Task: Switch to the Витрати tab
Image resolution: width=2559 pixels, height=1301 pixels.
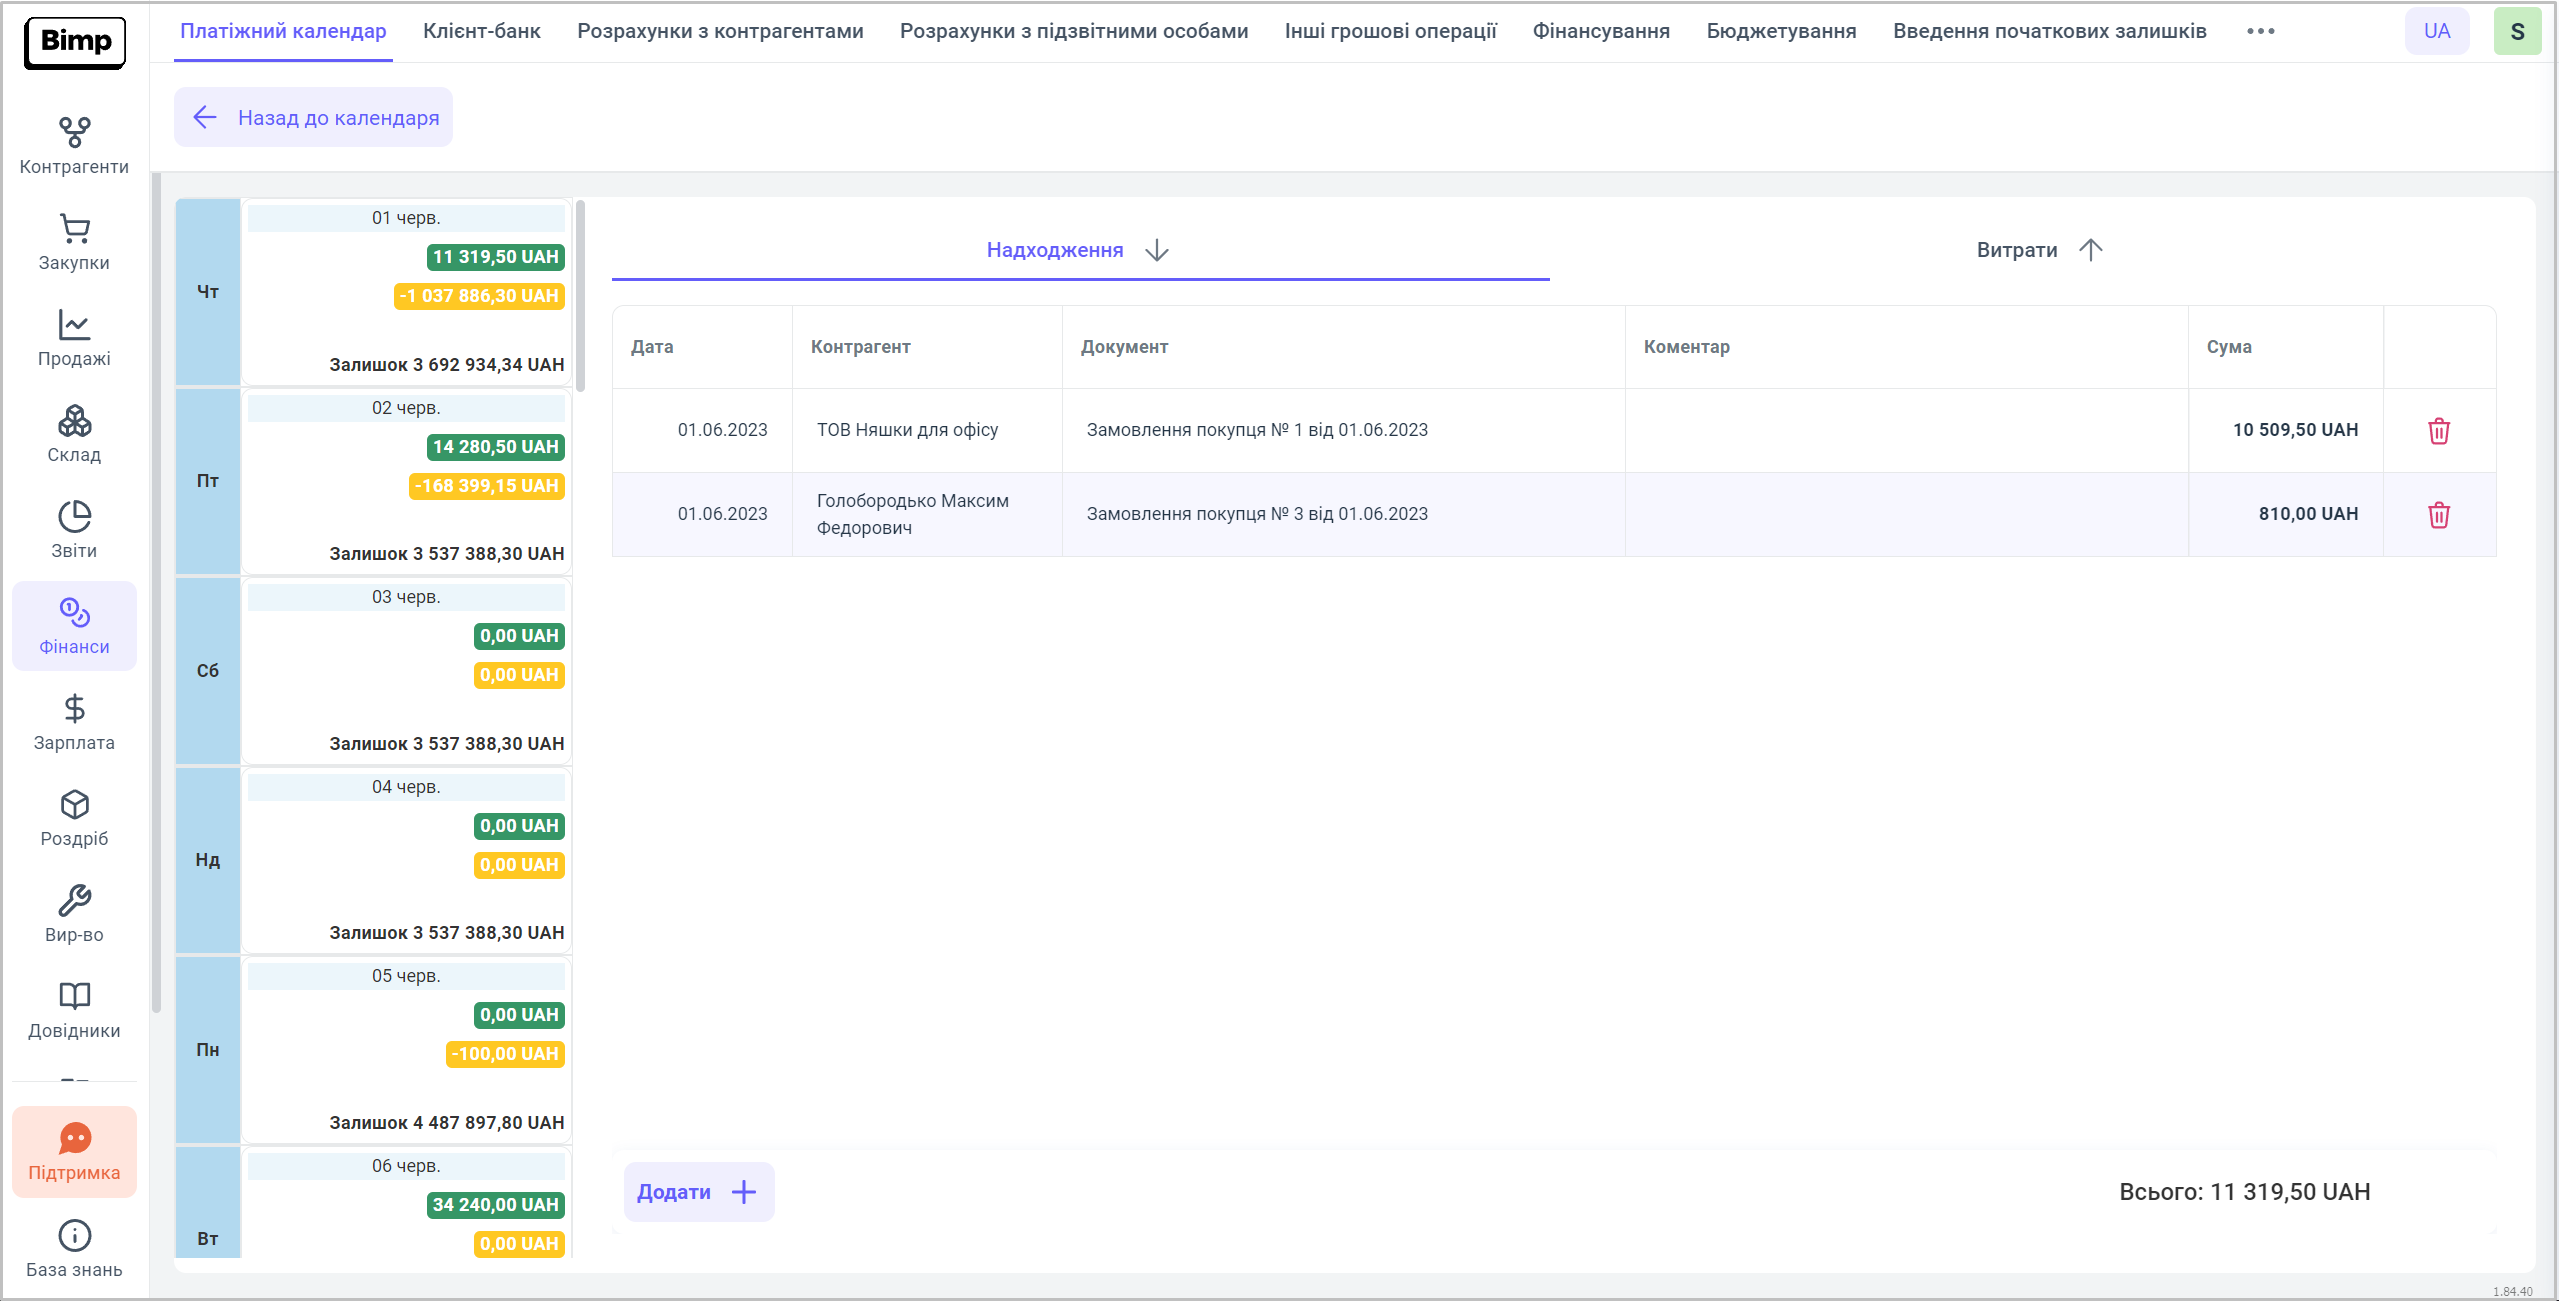Action: 2038,250
